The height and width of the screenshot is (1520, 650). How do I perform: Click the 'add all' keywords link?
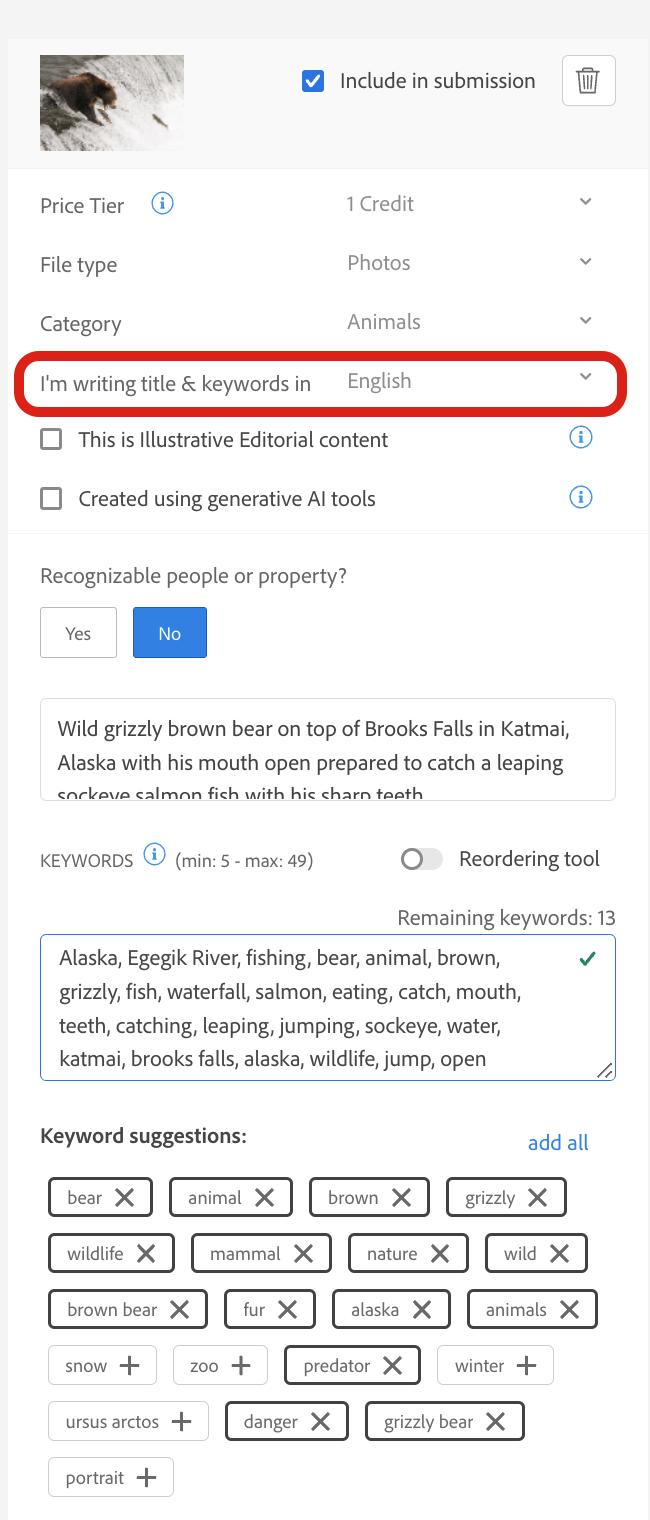click(x=558, y=1143)
